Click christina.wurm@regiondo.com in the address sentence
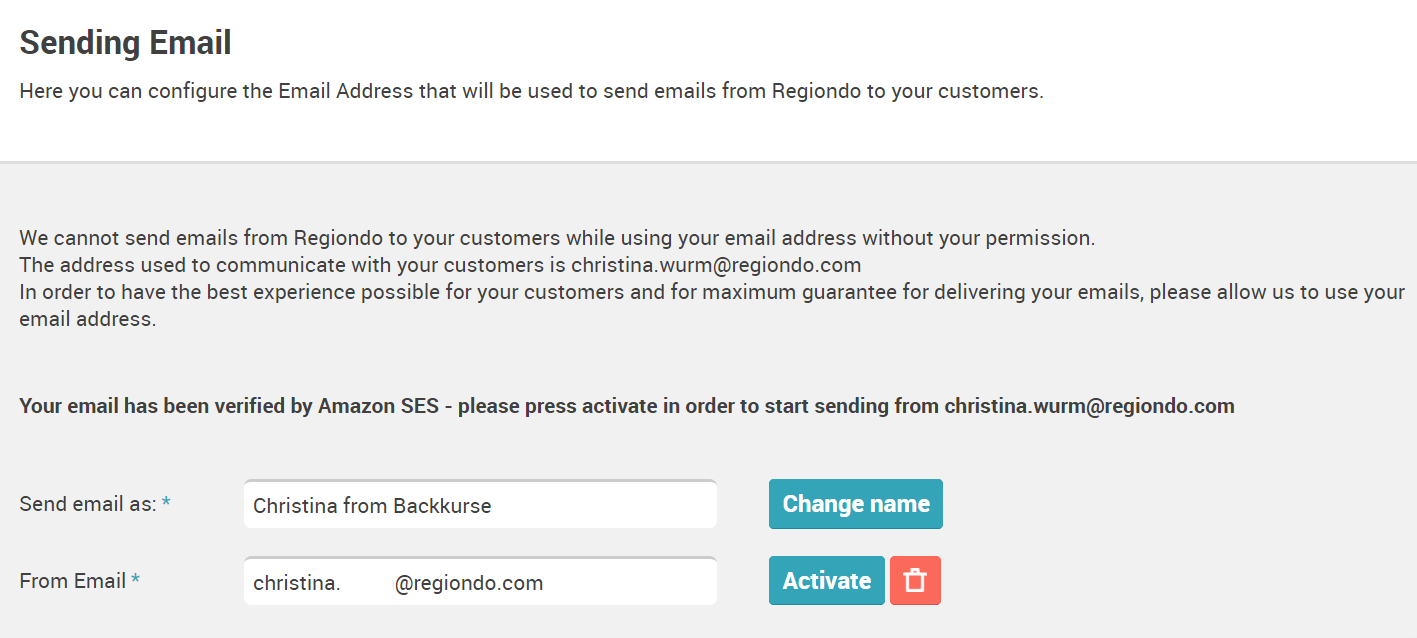The height and width of the screenshot is (638, 1417). tap(716, 266)
